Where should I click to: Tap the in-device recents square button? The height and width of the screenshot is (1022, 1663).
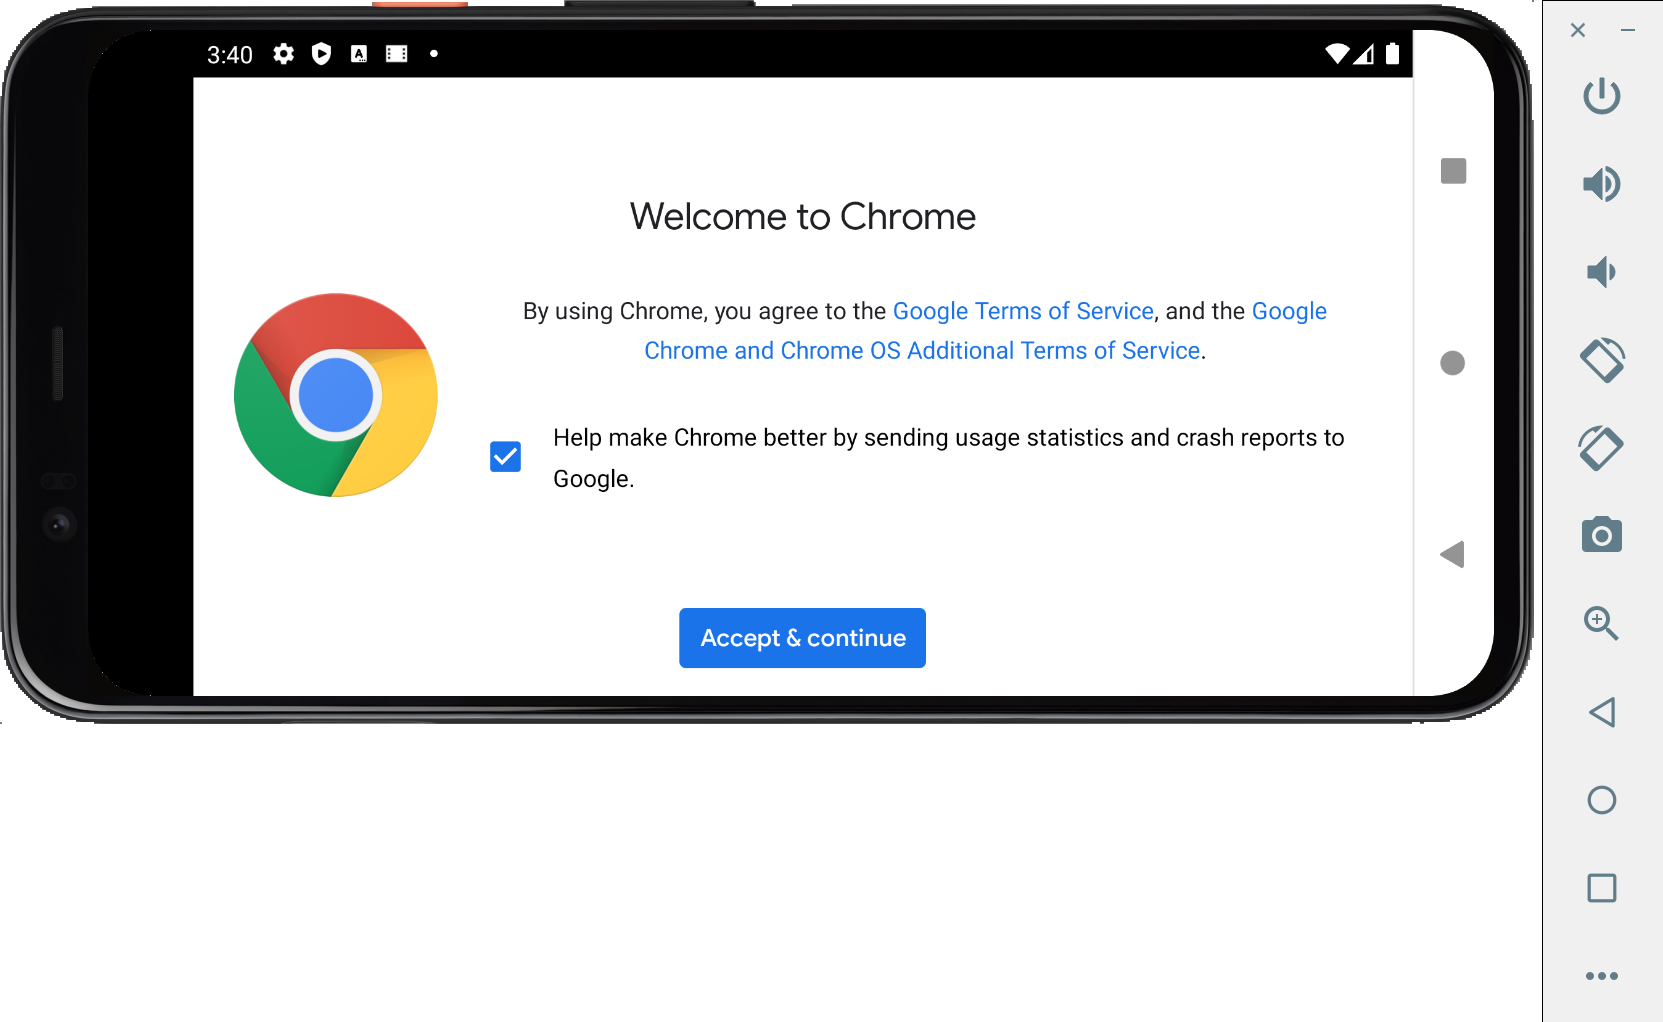(1453, 171)
